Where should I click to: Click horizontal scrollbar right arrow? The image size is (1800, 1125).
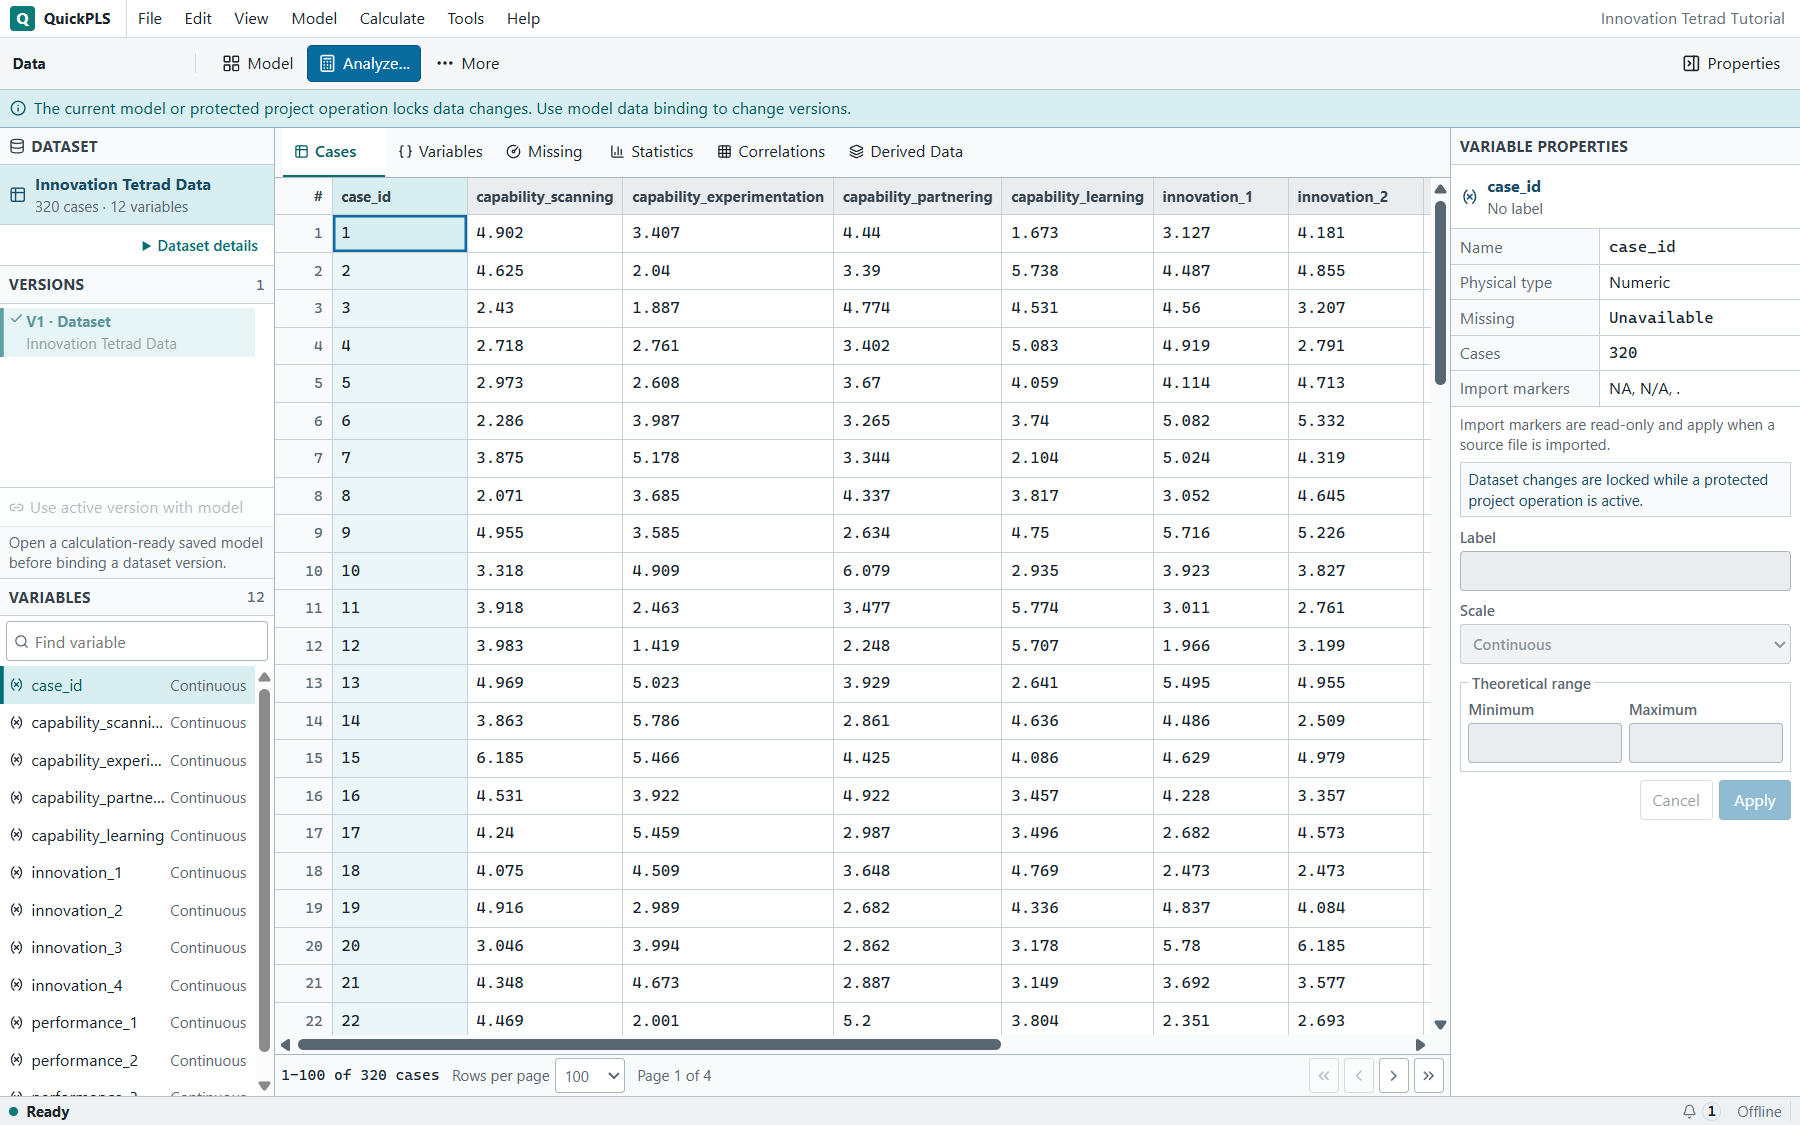pyautogui.click(x=1420, y=1044)
